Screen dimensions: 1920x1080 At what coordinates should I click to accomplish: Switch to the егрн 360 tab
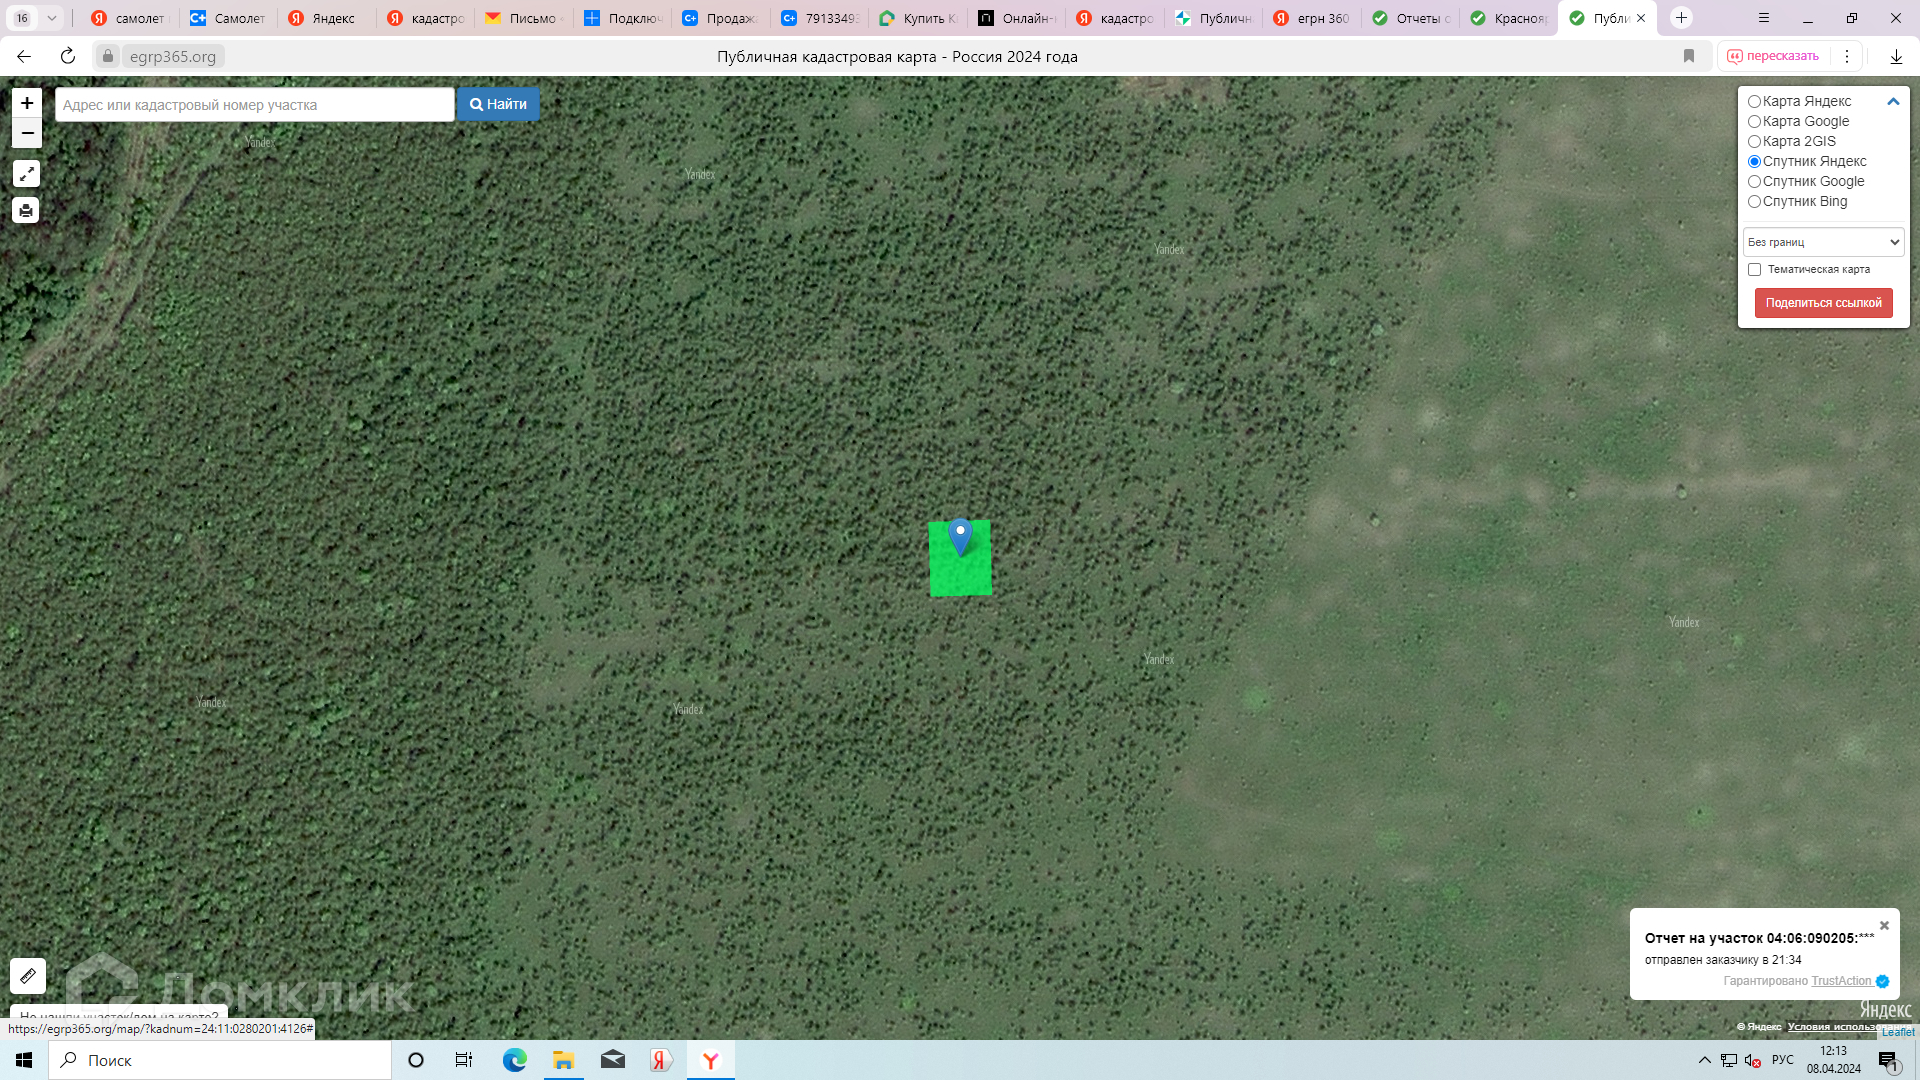point(1312,18)
